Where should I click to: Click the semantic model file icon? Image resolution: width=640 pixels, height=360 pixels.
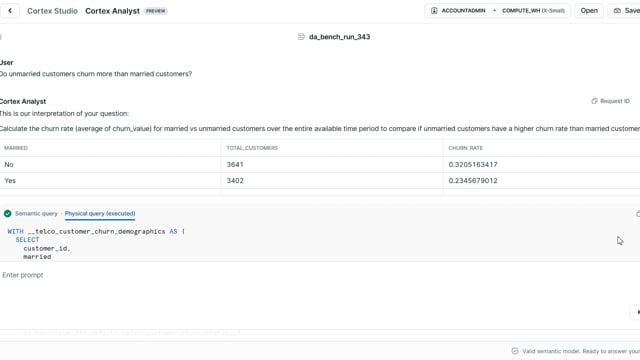(x=301, y=37)
